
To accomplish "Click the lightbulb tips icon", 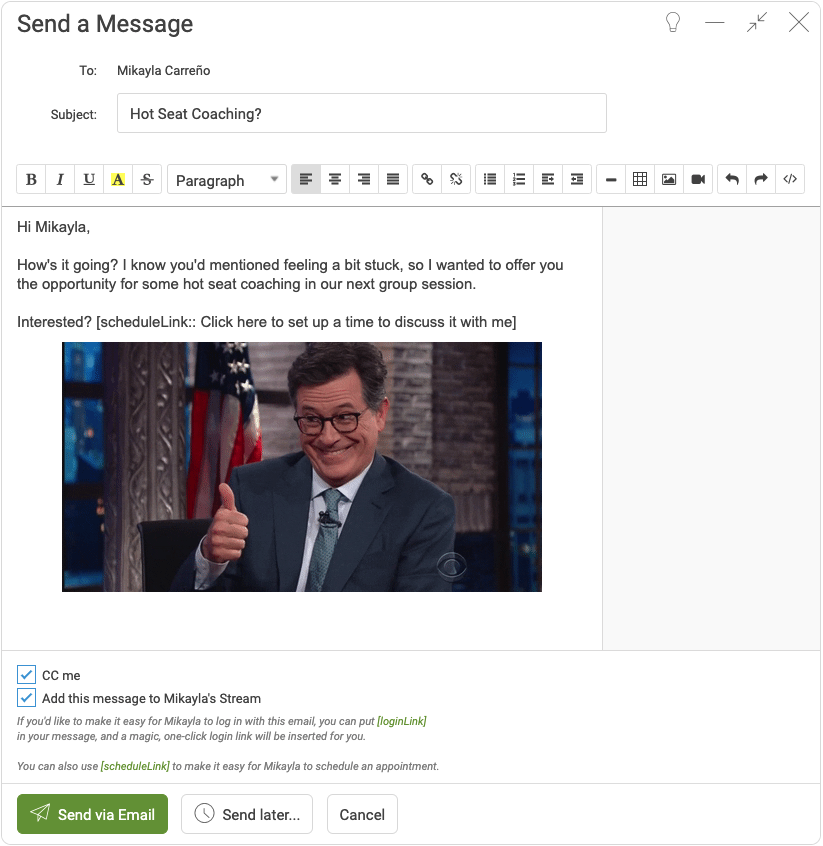I will pyautogui.click(x=673, y=23).
